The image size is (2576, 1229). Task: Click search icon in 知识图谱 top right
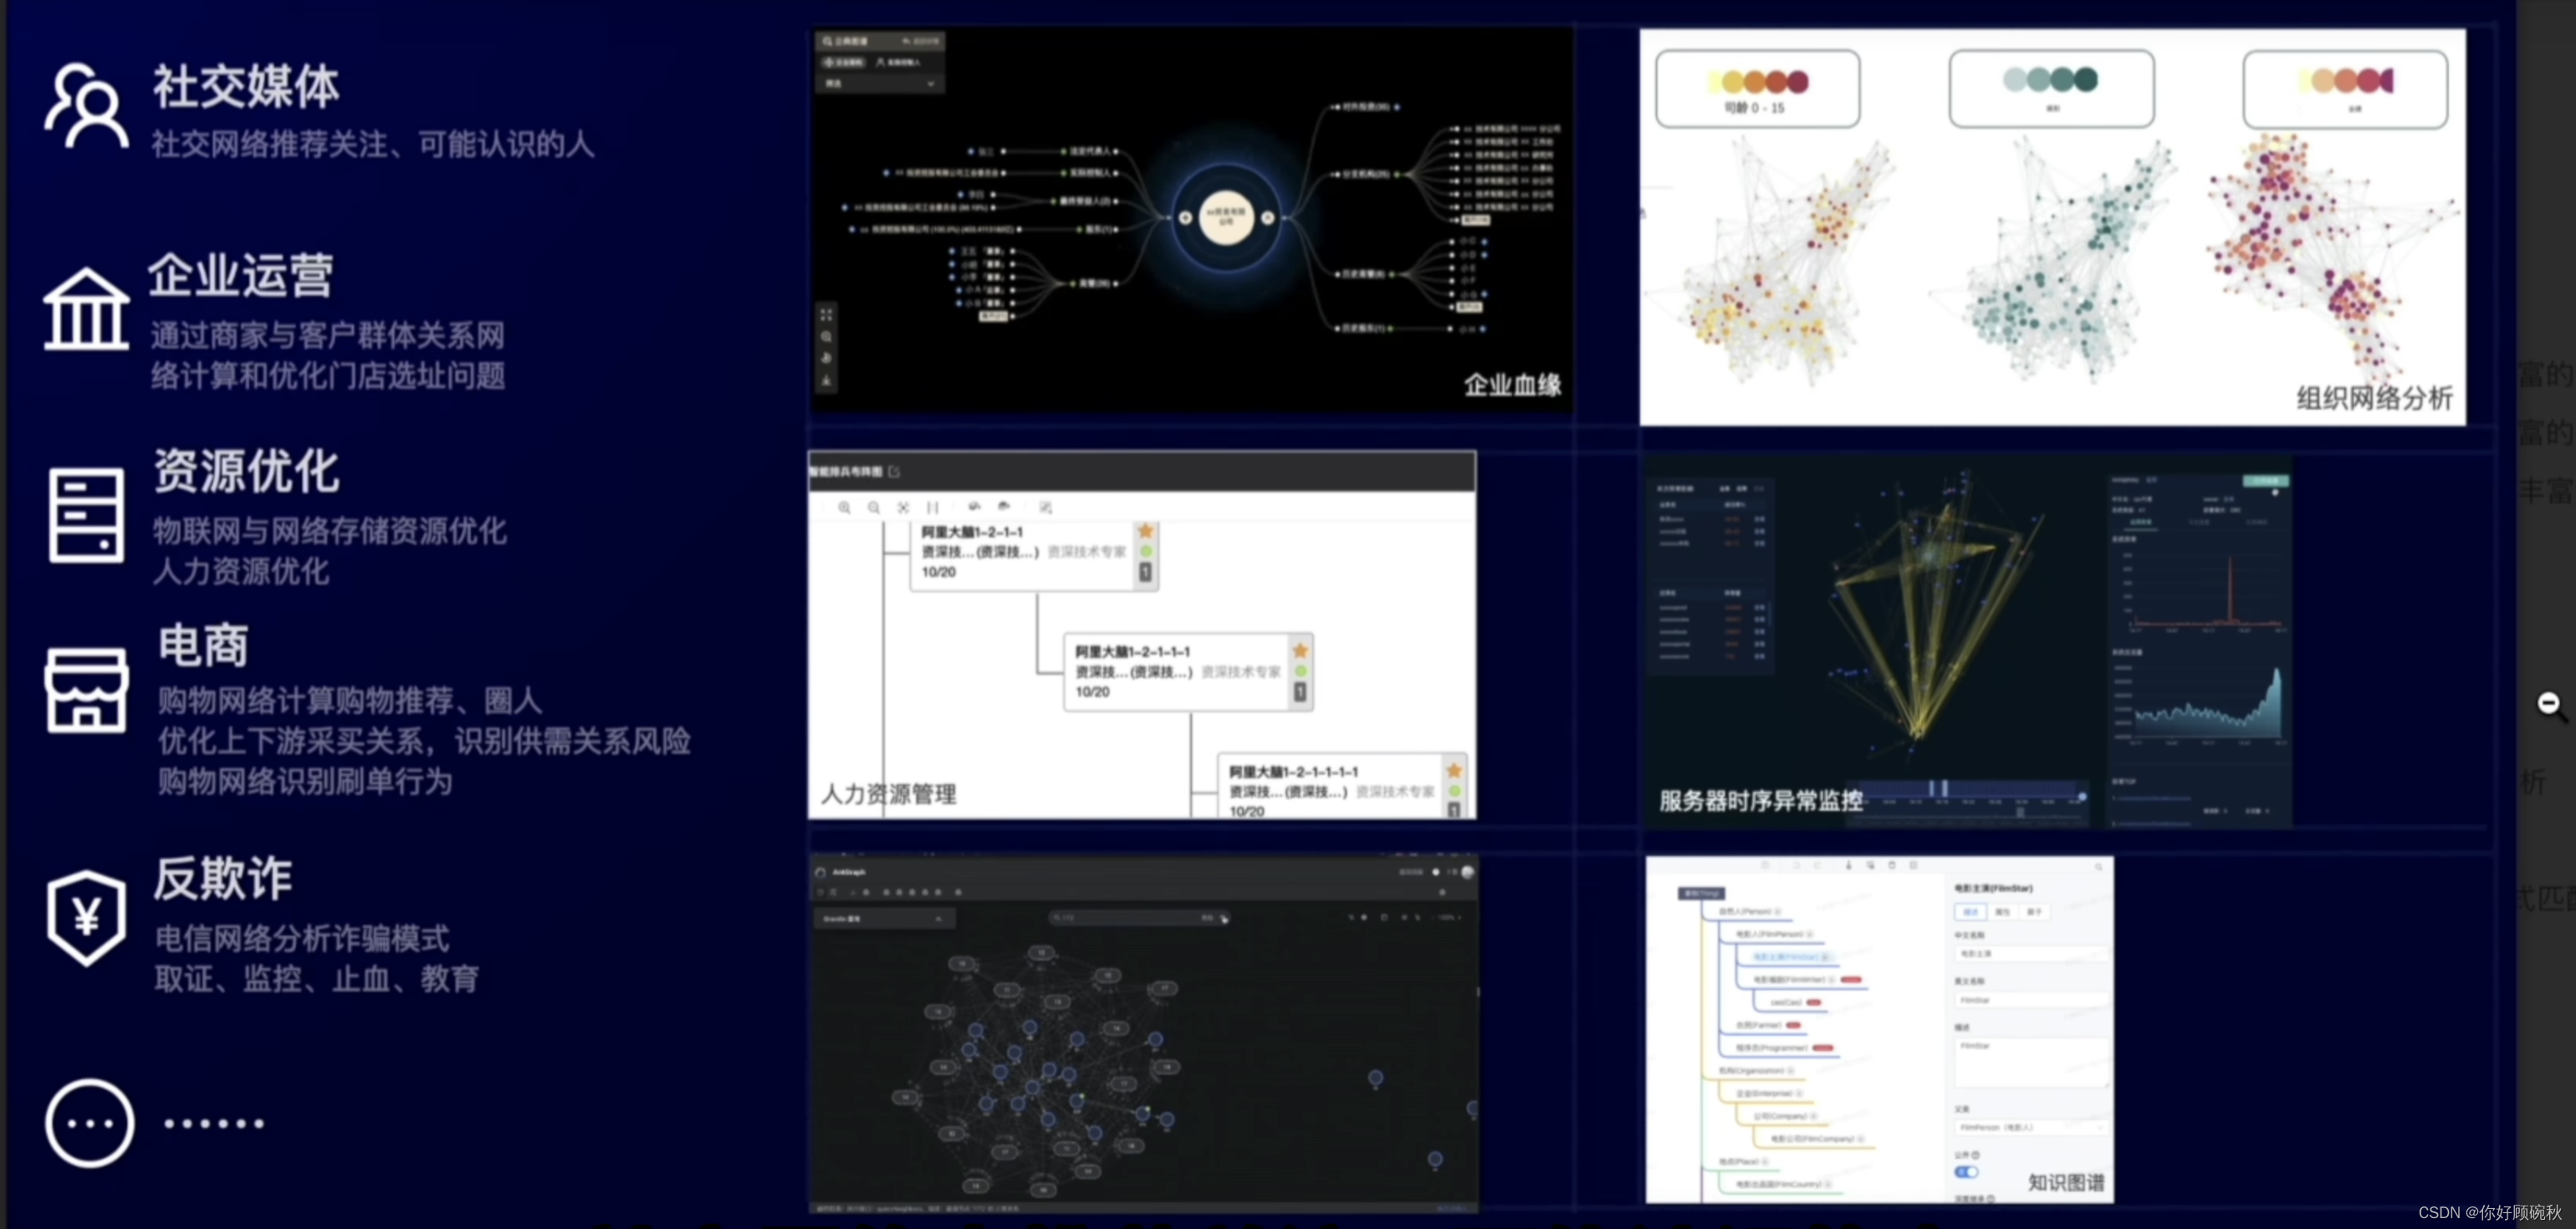(x=2098, y=866)
